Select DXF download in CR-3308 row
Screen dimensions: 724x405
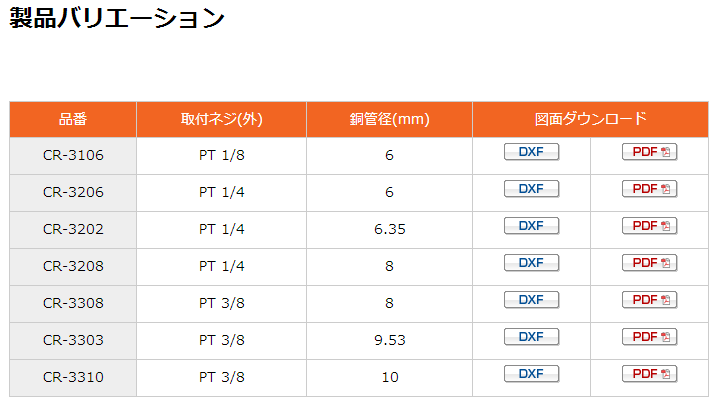coord(531,300)
